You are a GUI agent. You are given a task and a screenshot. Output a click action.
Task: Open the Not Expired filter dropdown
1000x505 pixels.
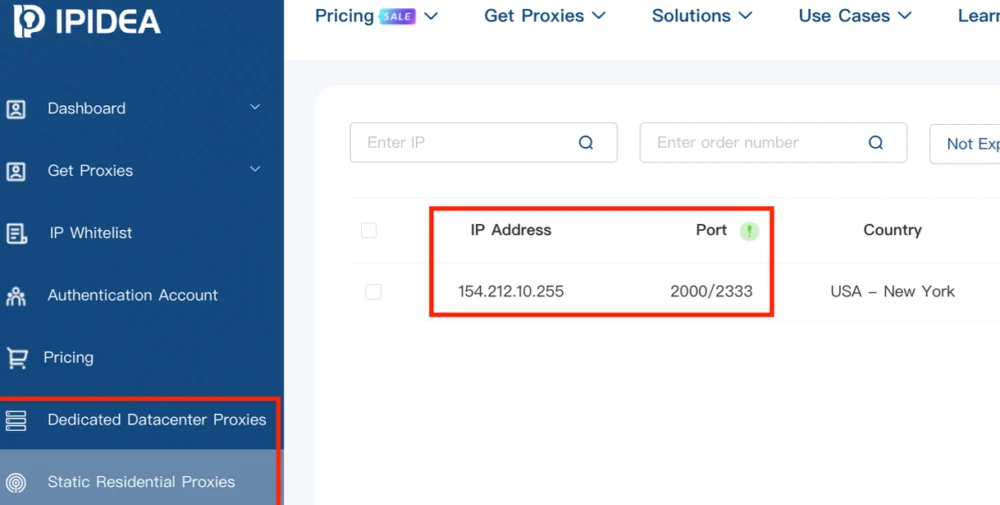(966, 143)
